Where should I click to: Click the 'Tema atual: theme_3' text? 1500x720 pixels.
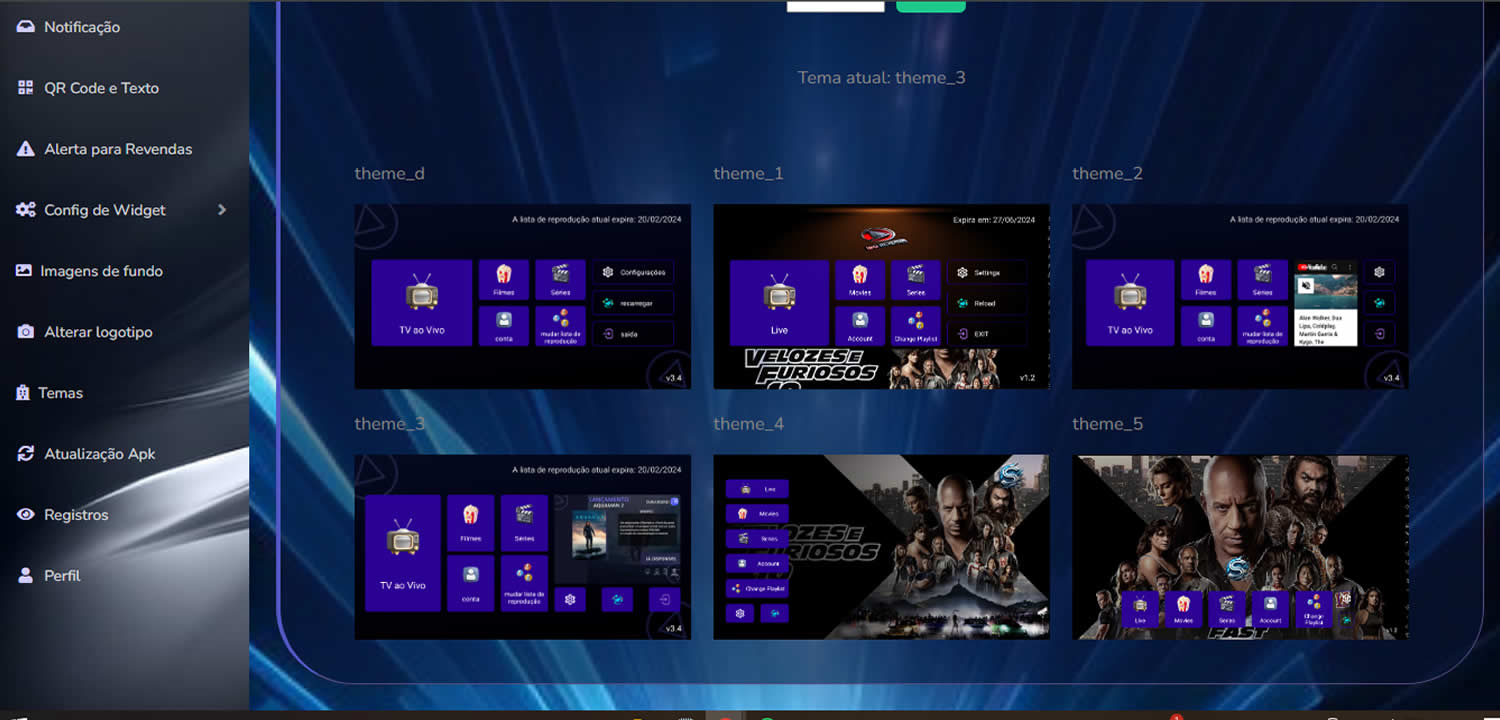click(x=881, y=78)
